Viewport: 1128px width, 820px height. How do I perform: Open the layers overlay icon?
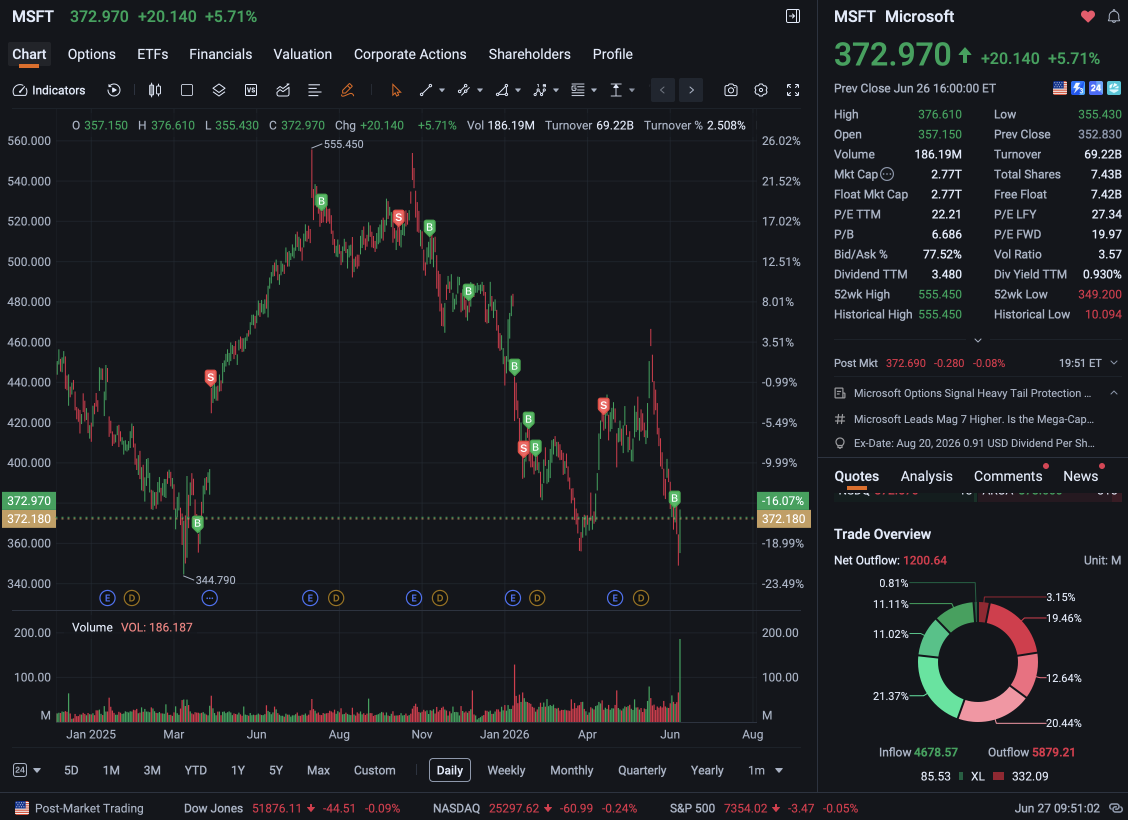[x=219, y=90]
